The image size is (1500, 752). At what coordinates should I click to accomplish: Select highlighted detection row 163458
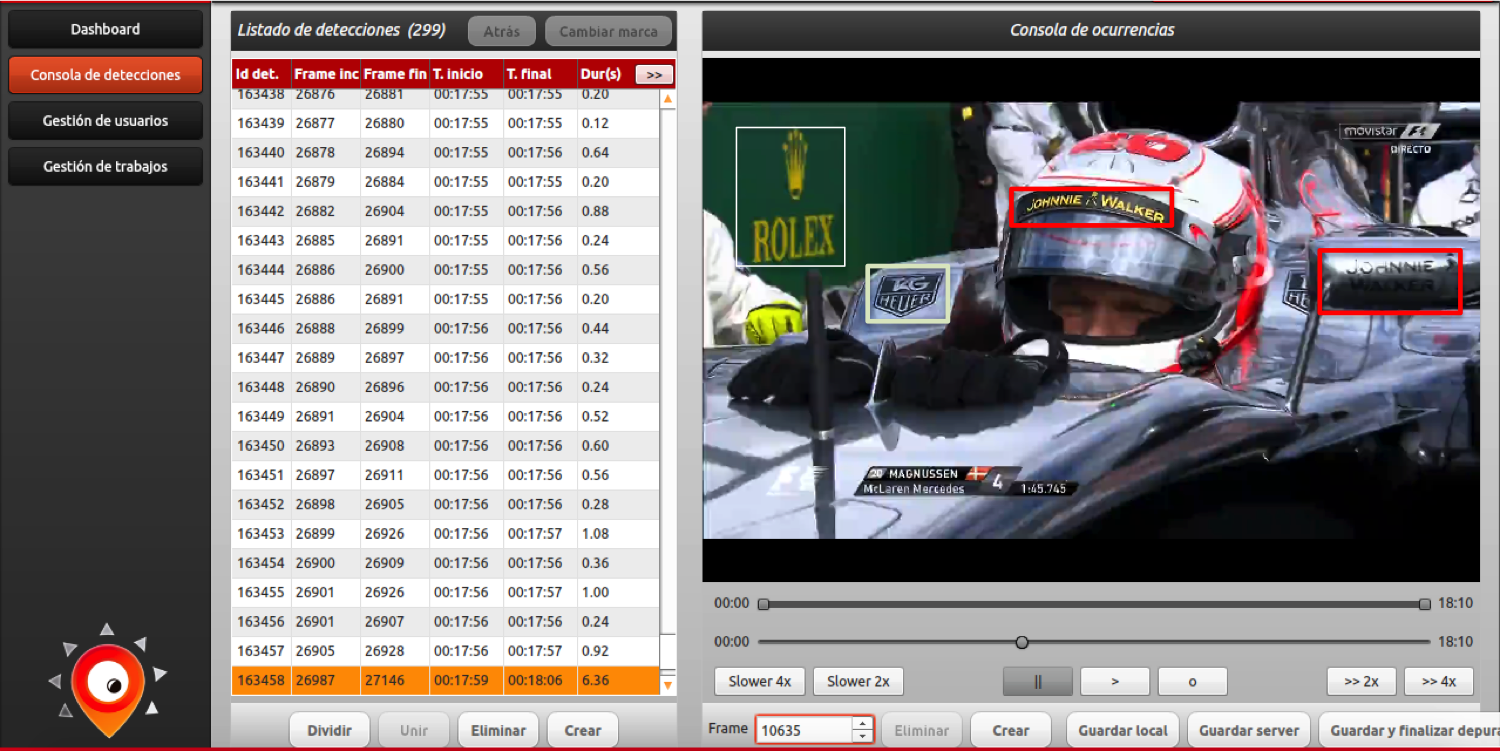pyautogui.click(x=445, y=680)
